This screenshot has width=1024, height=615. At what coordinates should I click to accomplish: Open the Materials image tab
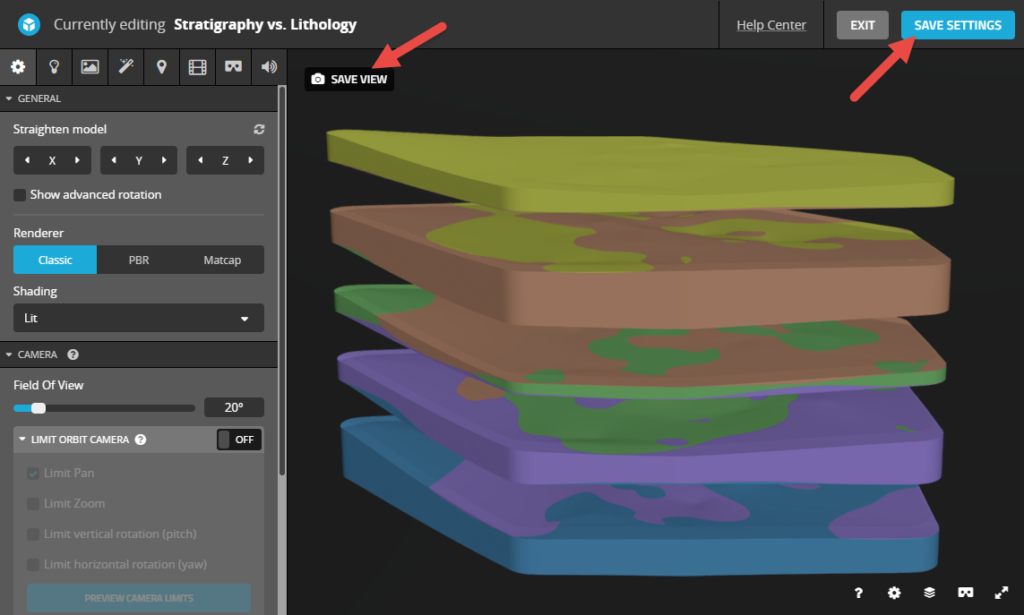[x=90, y=67]
